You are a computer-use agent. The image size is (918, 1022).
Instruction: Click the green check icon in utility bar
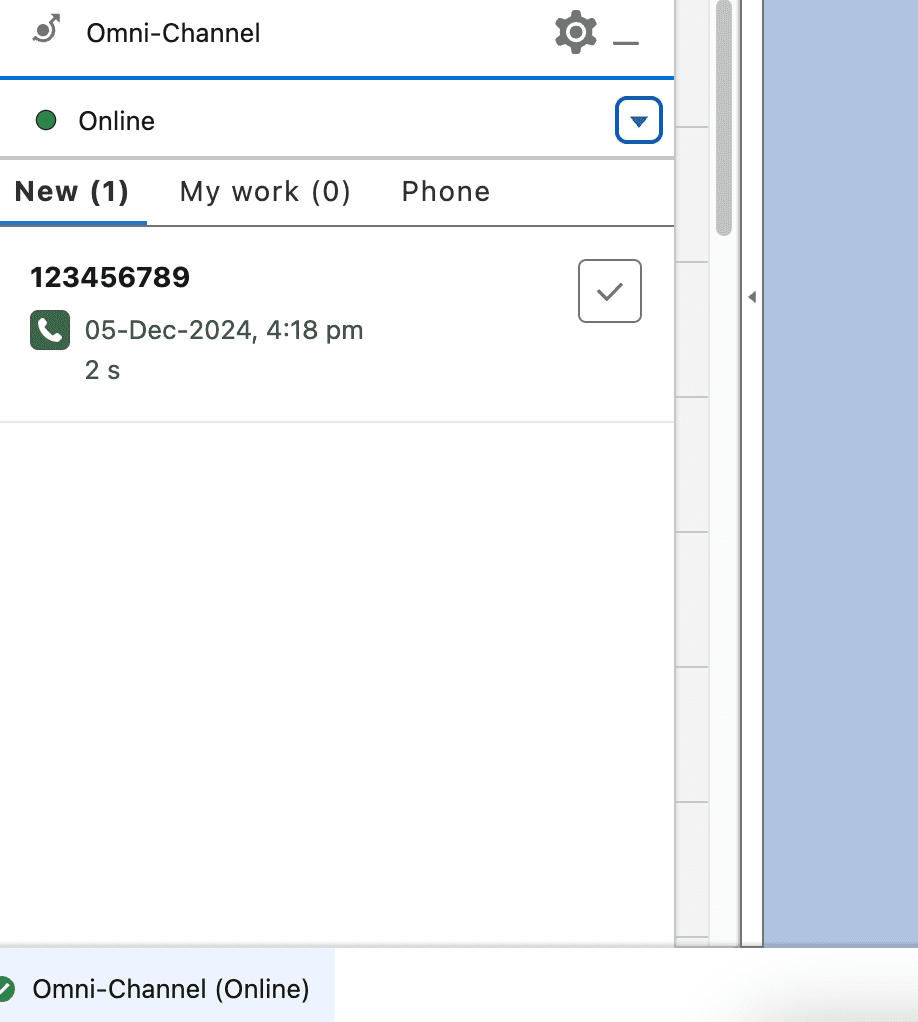(x=6, y=990)
